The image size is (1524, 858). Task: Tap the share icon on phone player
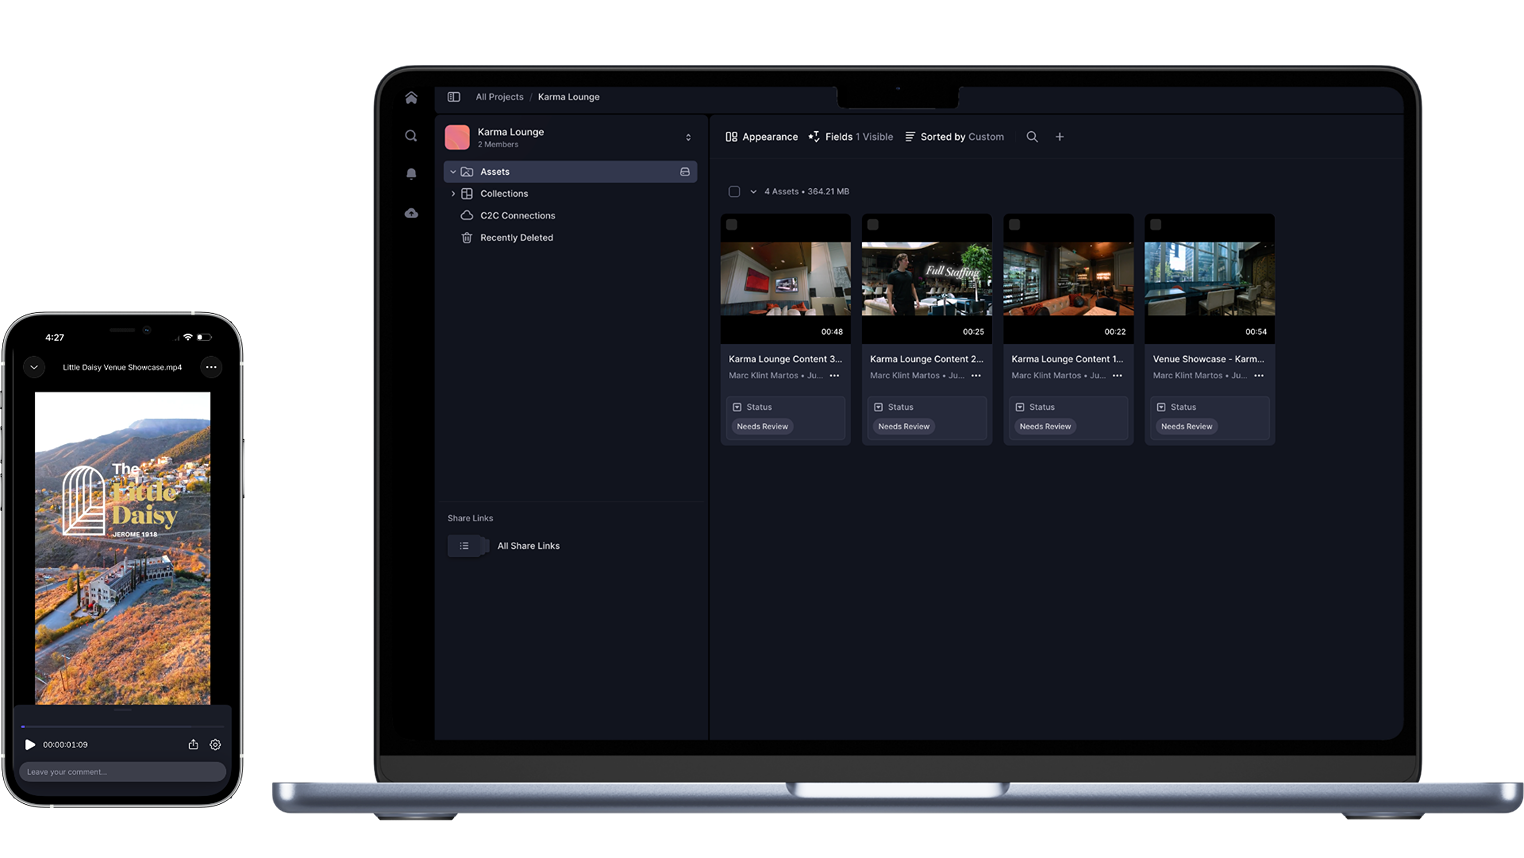193,745
